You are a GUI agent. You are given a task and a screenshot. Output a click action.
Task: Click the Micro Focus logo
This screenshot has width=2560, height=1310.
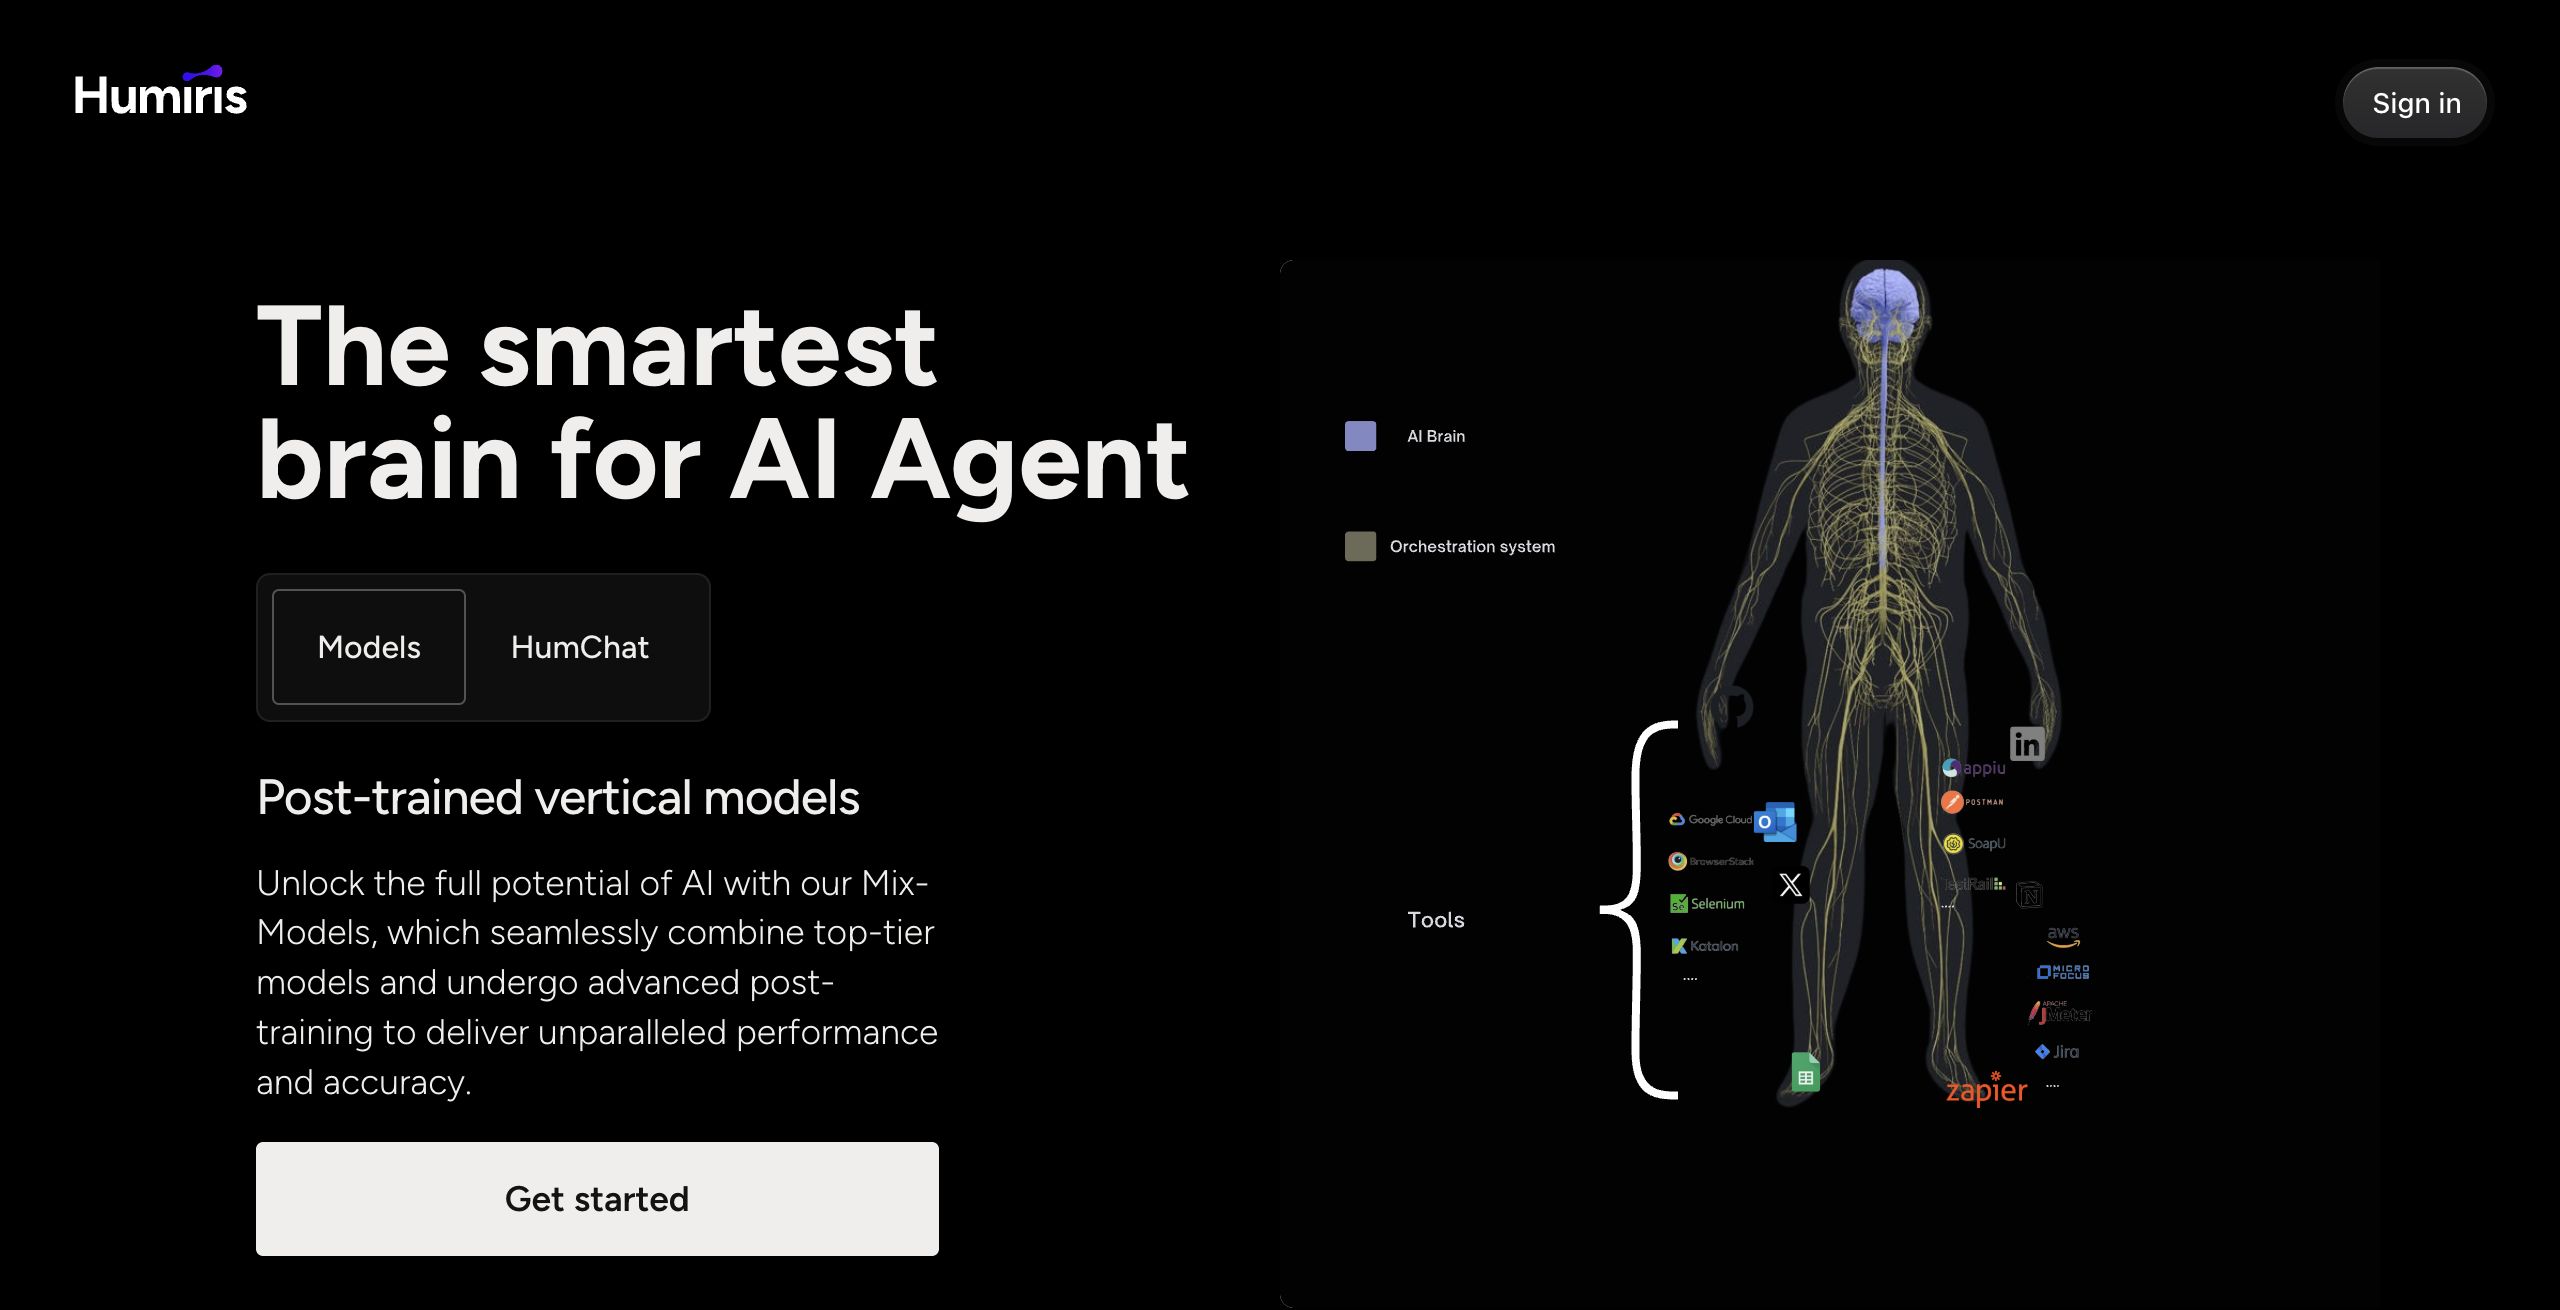click(x=2062, y=972)
